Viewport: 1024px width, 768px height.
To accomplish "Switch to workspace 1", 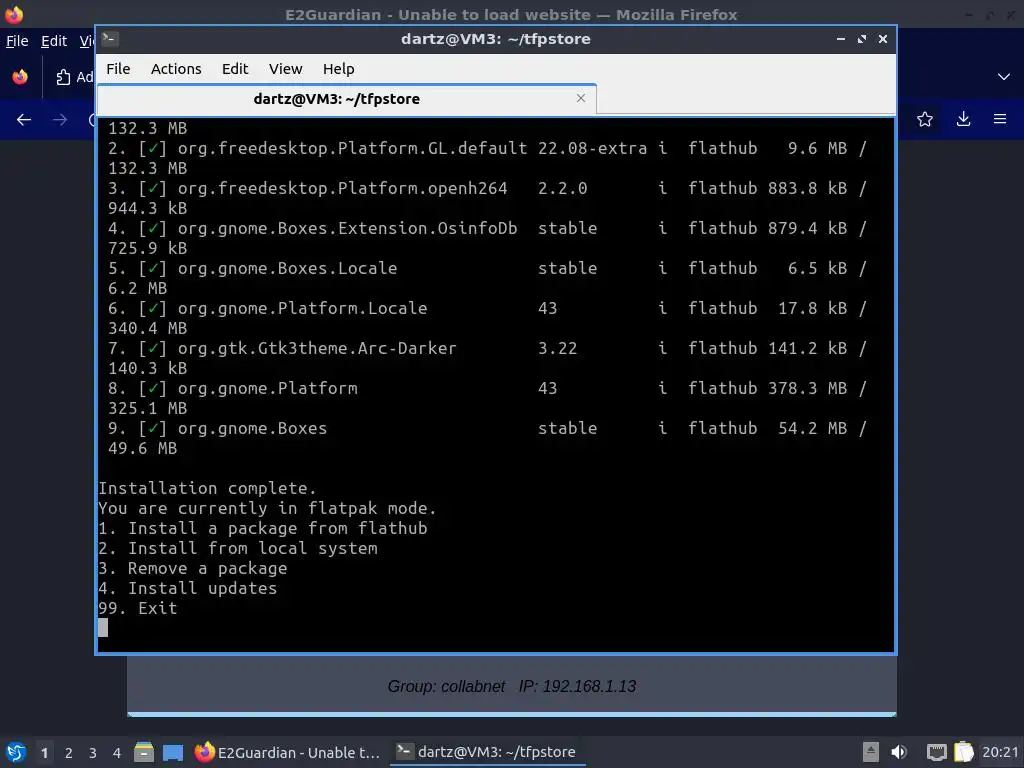I will click(44, 753).
